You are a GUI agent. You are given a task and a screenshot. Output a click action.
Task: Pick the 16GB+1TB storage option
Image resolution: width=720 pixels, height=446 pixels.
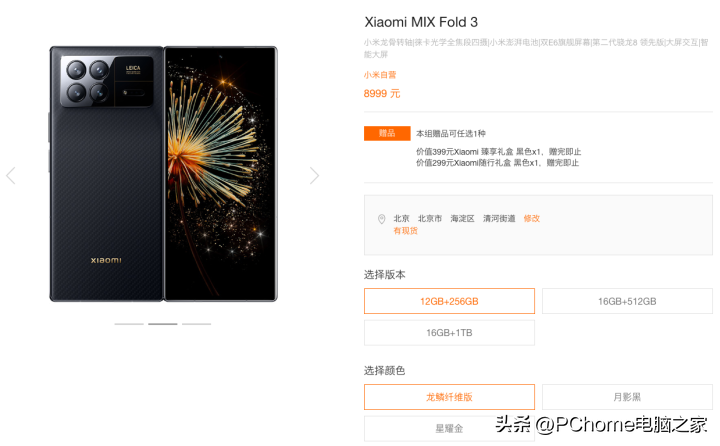(x=449, y=333)
